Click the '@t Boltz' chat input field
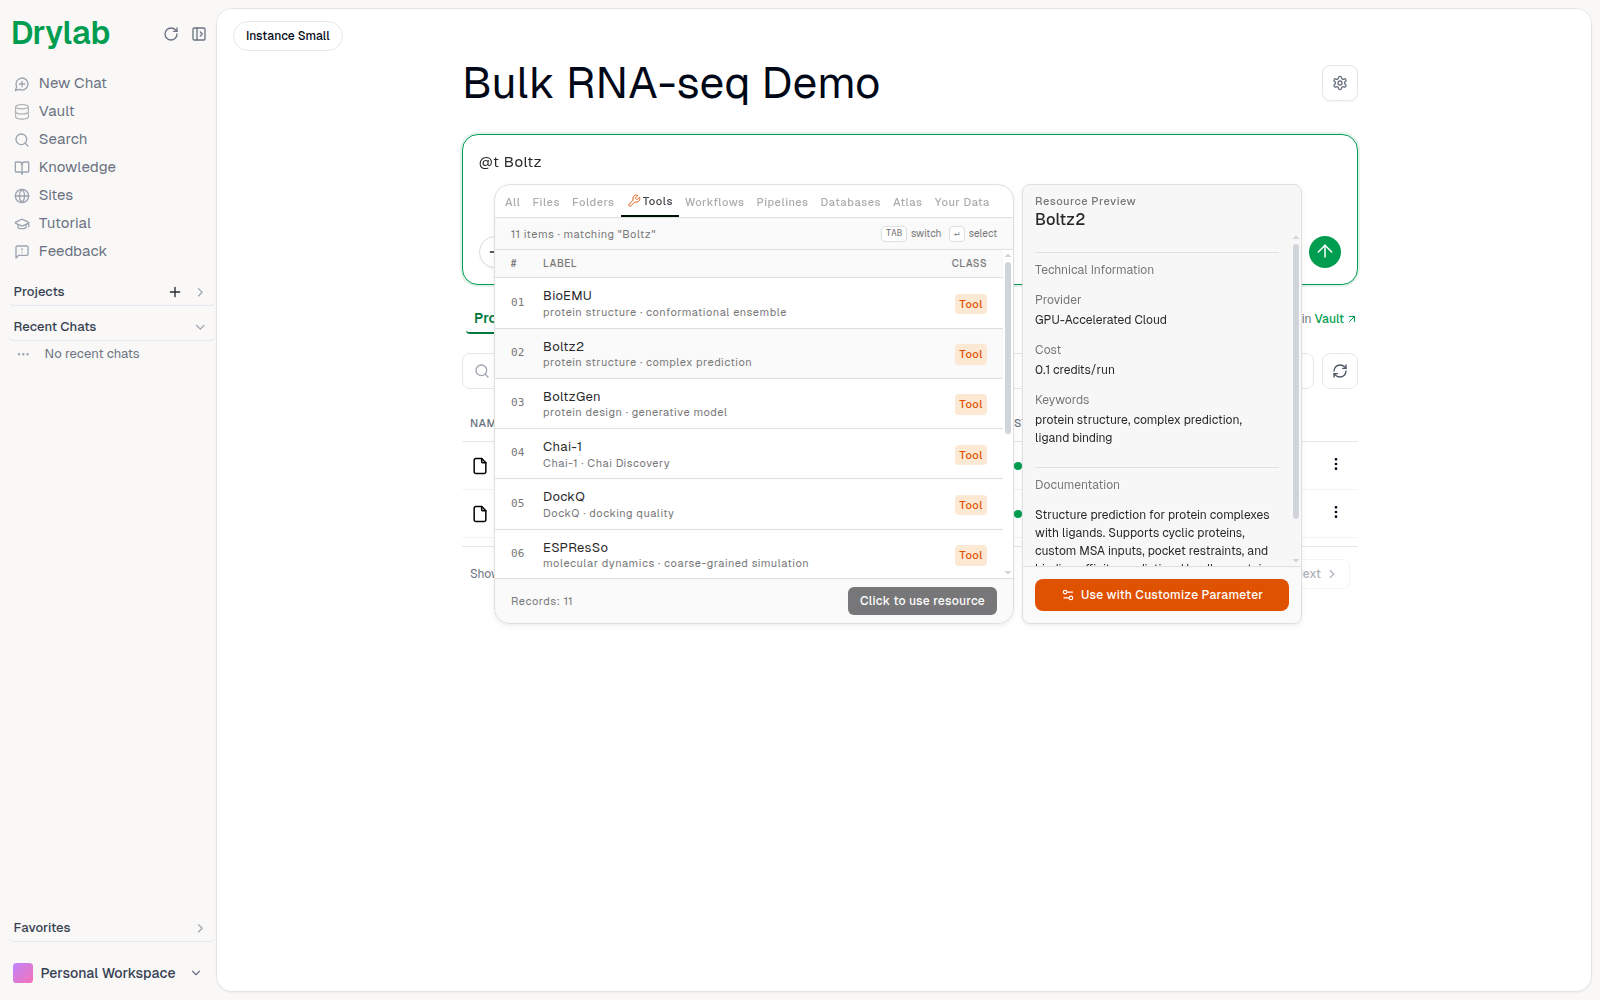Screen dimensions: 1600x1000 pyautogui.click(x=910, y=162)
